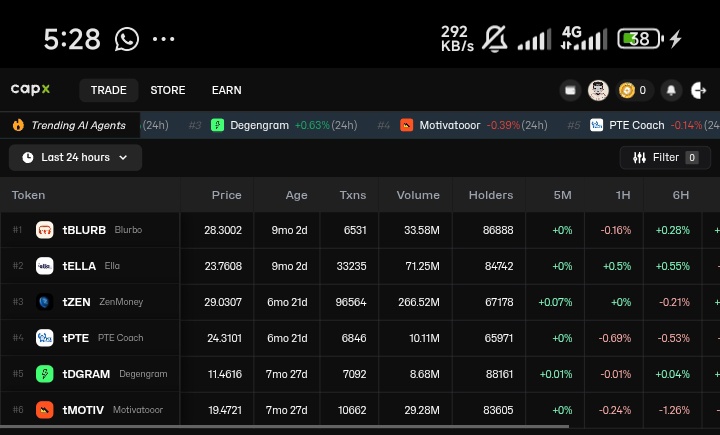Click the fire Trending AI Agents icon

tap(18, 125)
